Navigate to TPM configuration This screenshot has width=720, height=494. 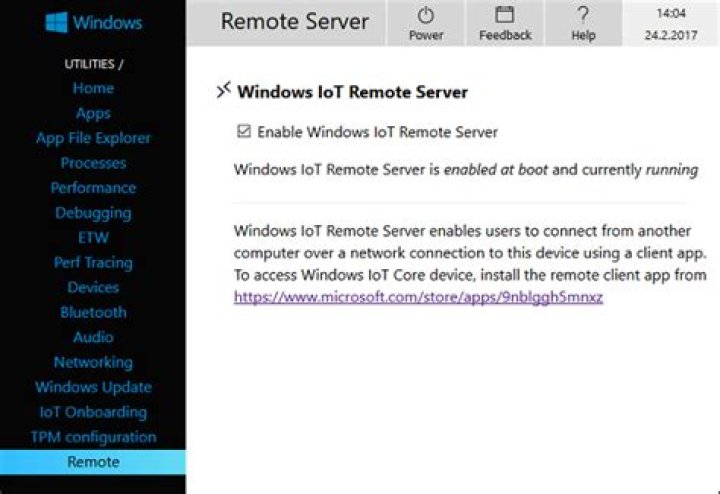coord(93,437)
